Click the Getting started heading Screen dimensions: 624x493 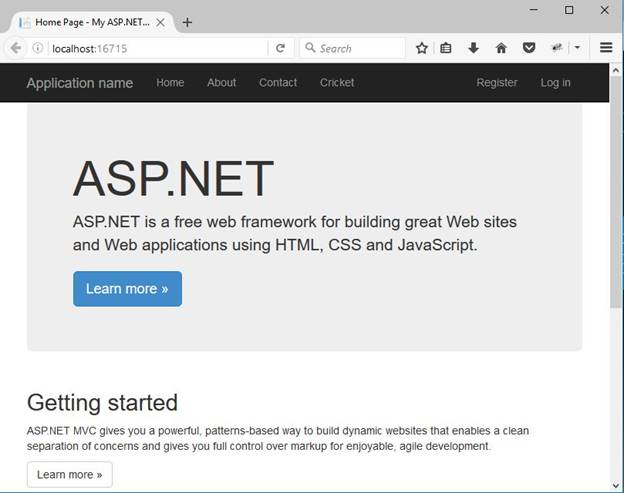102,402
